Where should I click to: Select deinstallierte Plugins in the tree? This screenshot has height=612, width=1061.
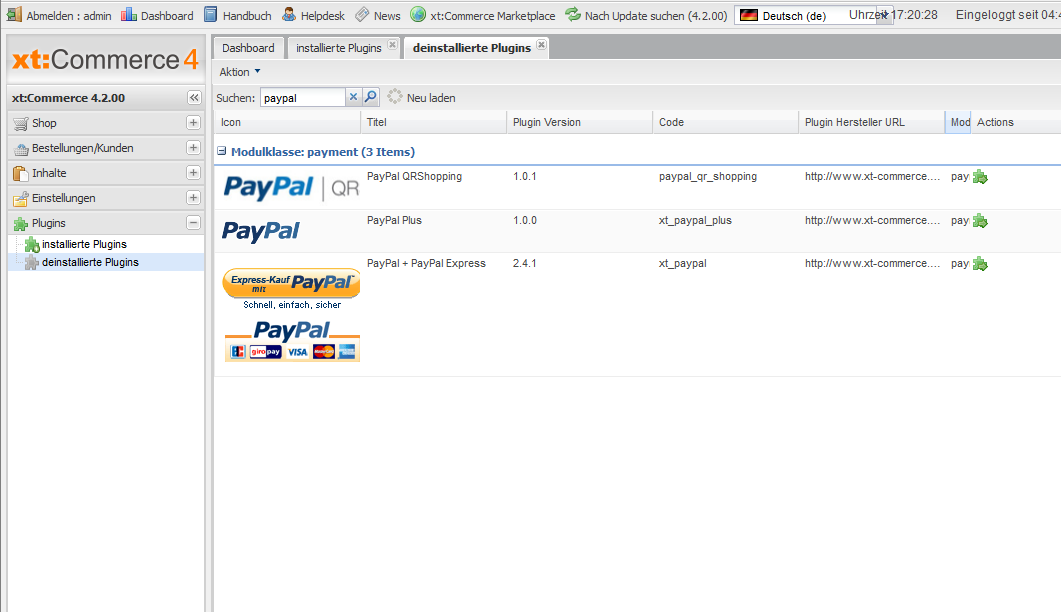(90, 263)
